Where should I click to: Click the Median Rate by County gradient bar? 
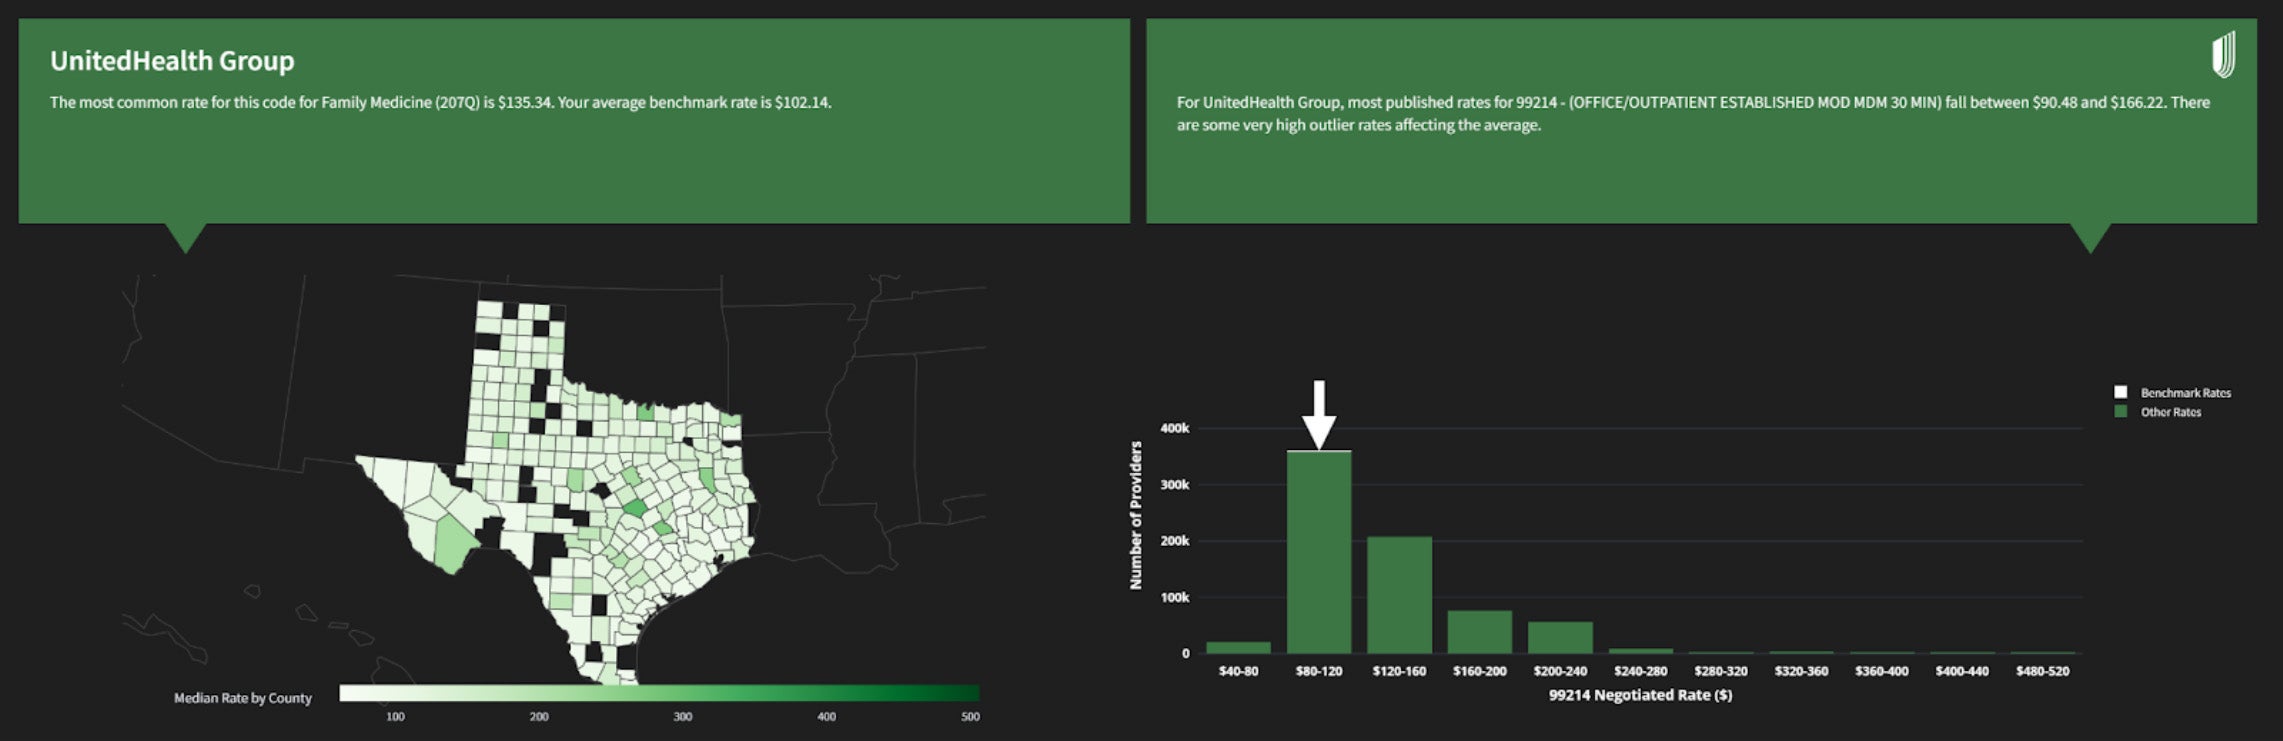(x=659, y=693)
